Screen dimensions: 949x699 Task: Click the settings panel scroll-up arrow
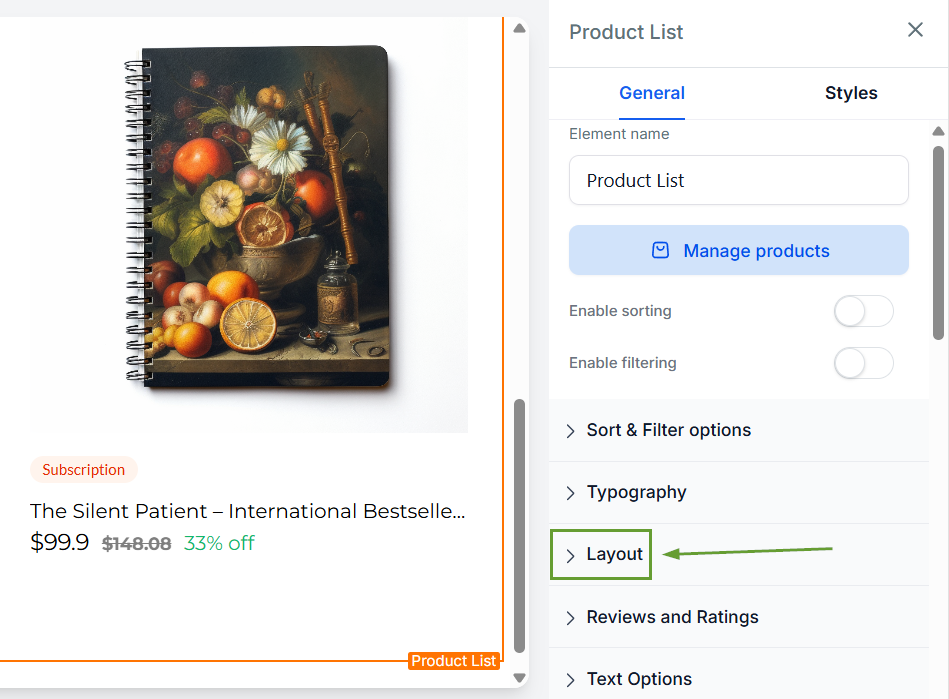click(x=938, y=131)
